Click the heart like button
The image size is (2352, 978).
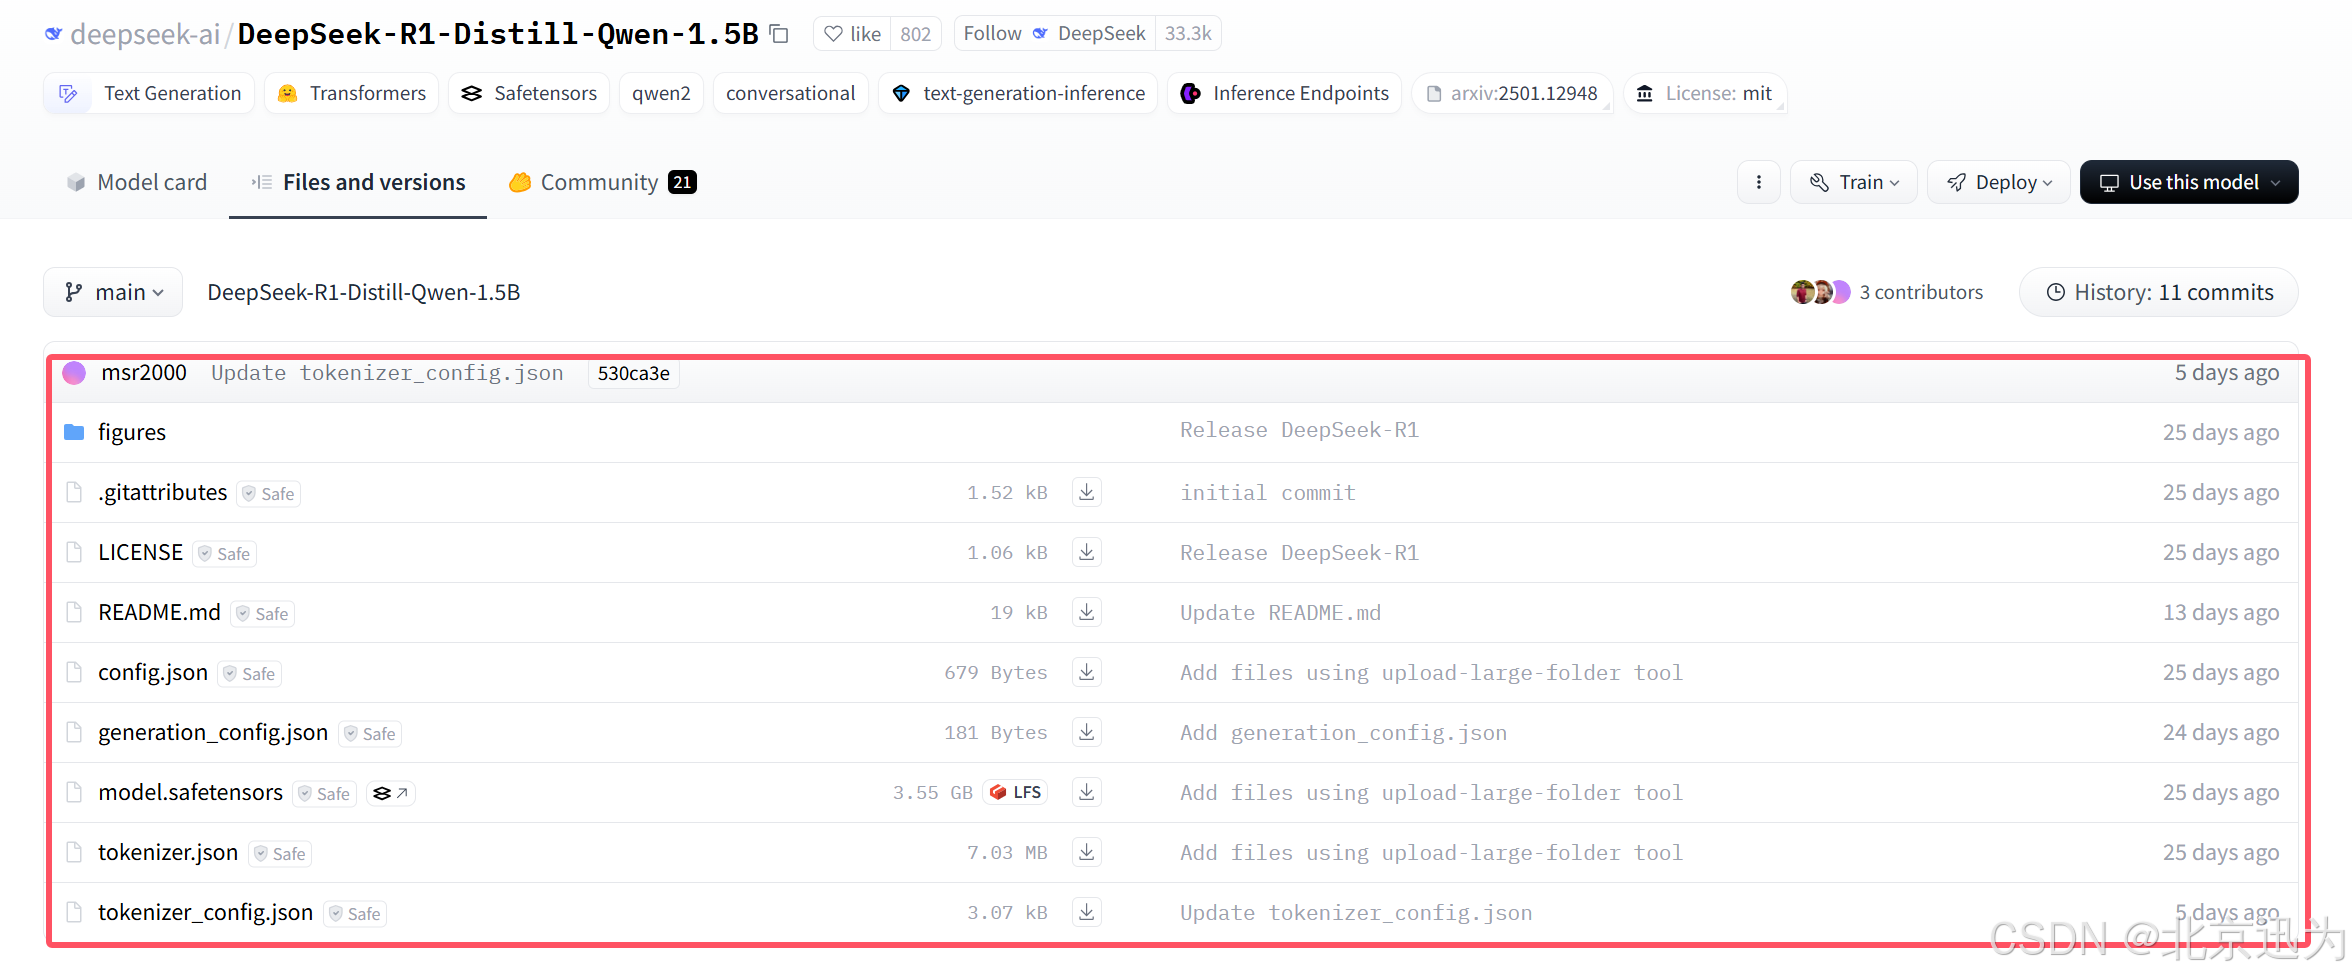pos(852,34)
